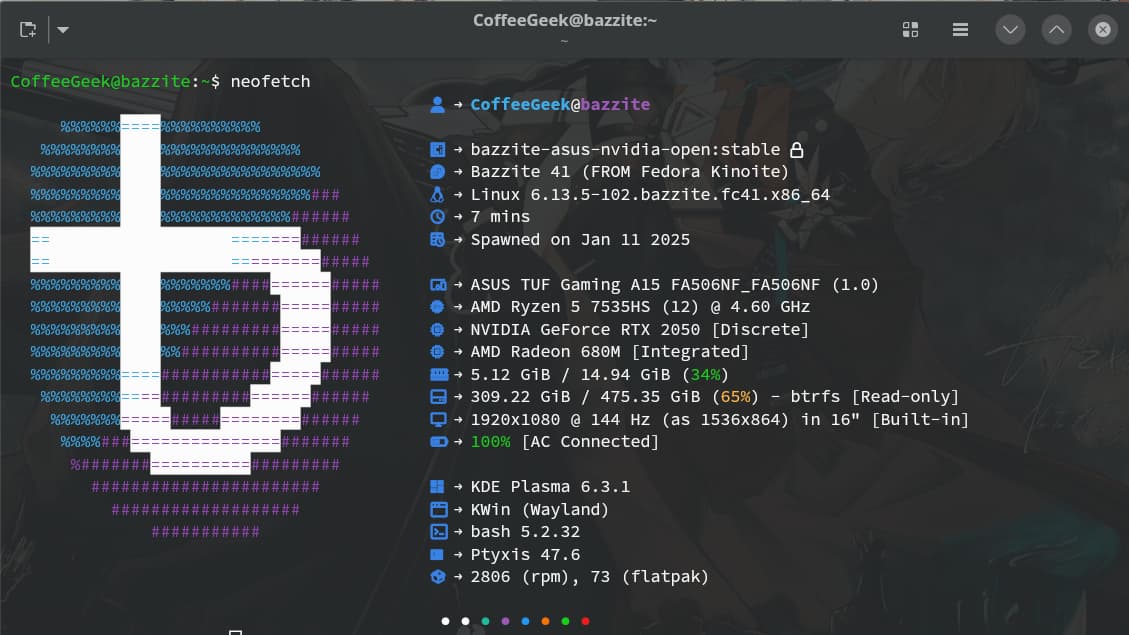
Task: Click the disk icon beside 309.22 GiB
Action: (x=438, y=397)
